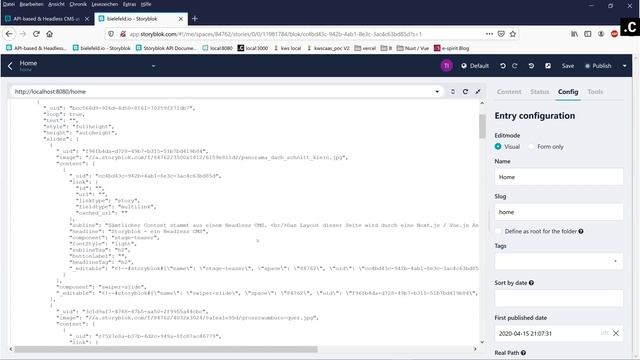
Task: Open the e-spirit Blog bookmark
Action: click(451, 48)
